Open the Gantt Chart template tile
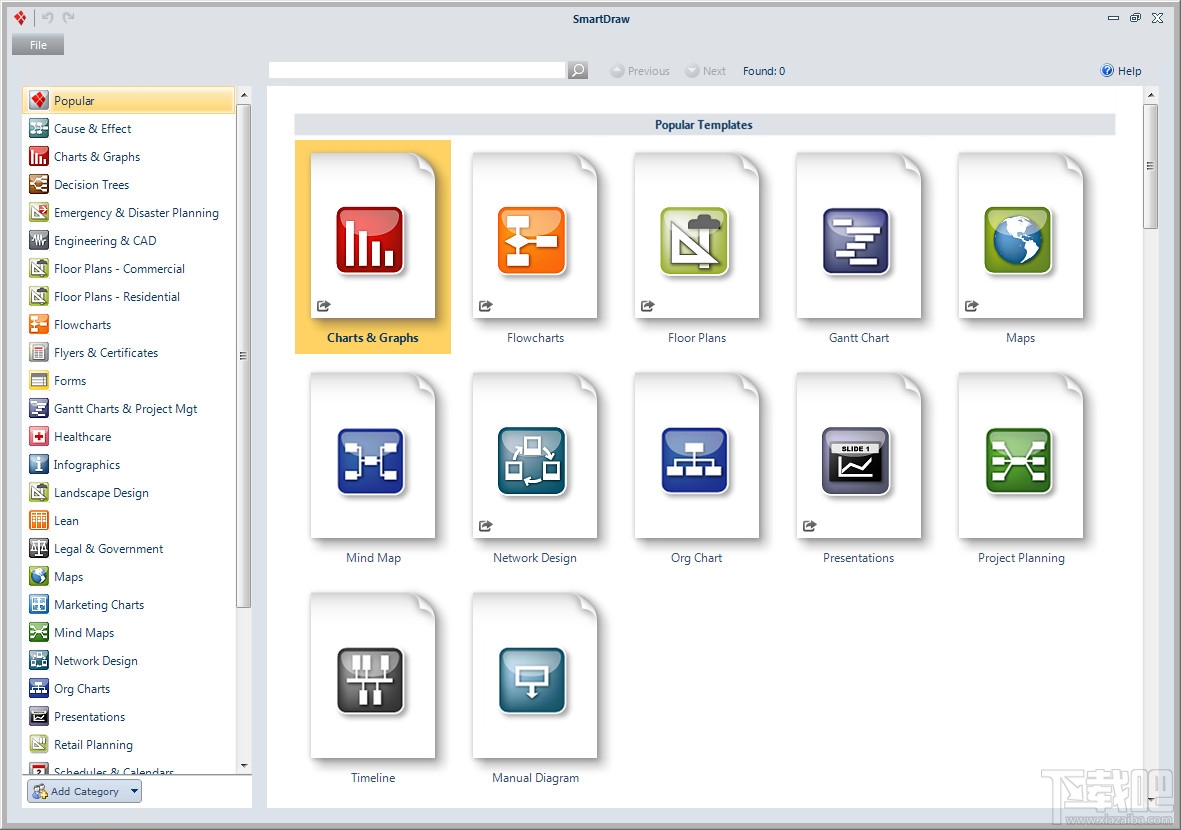1181x830 pixels. pos(859,246)
